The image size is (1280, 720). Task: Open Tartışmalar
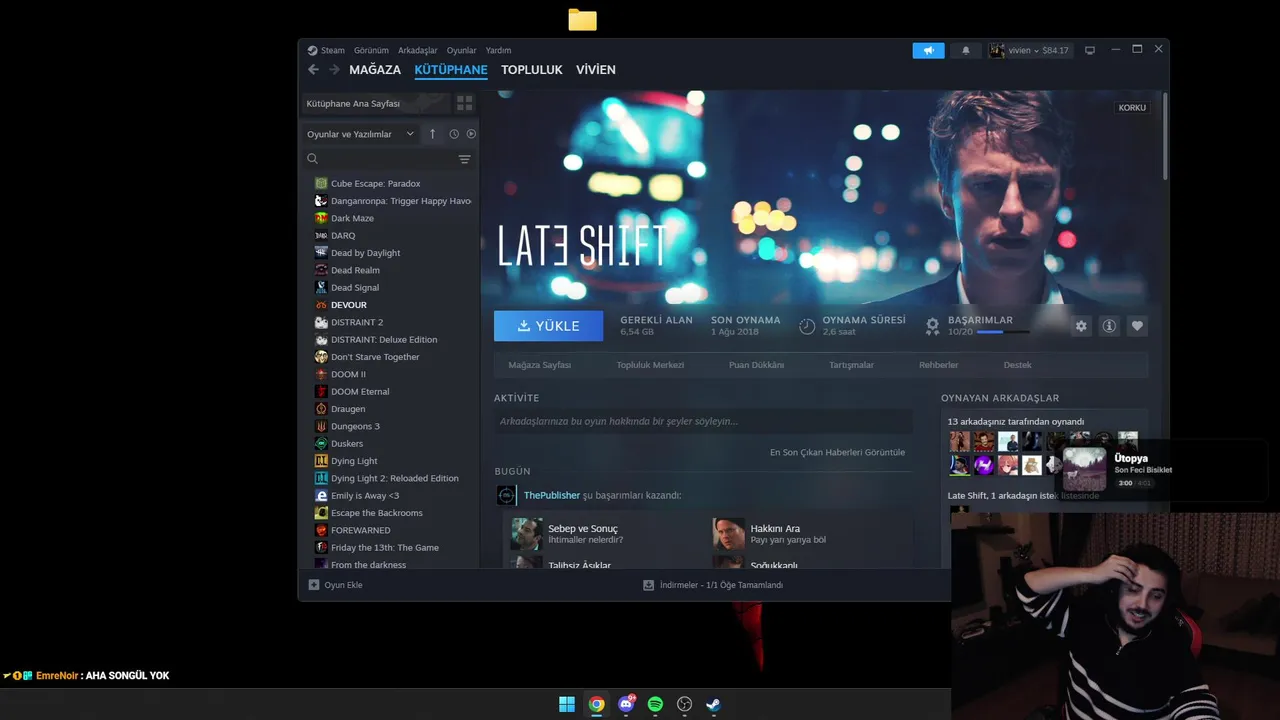coord(851,365)
